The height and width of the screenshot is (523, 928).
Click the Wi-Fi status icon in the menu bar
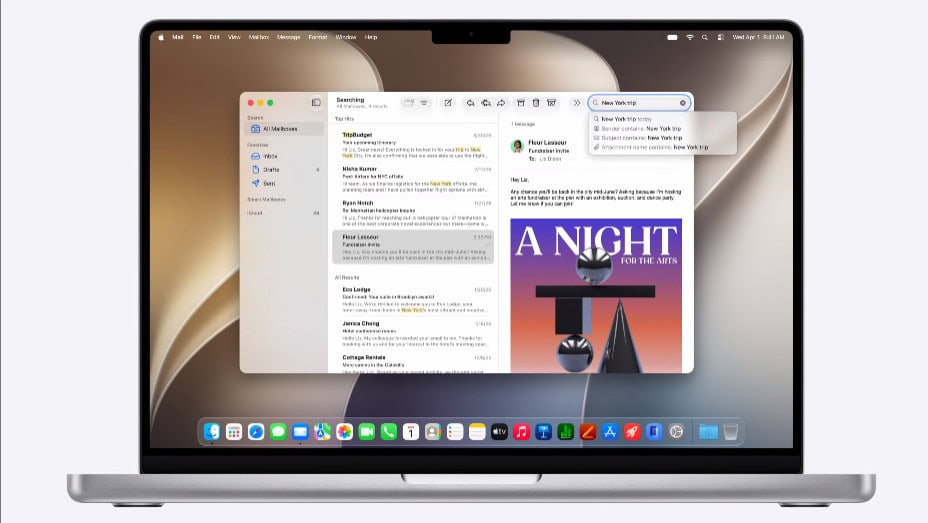pos(689,37)
